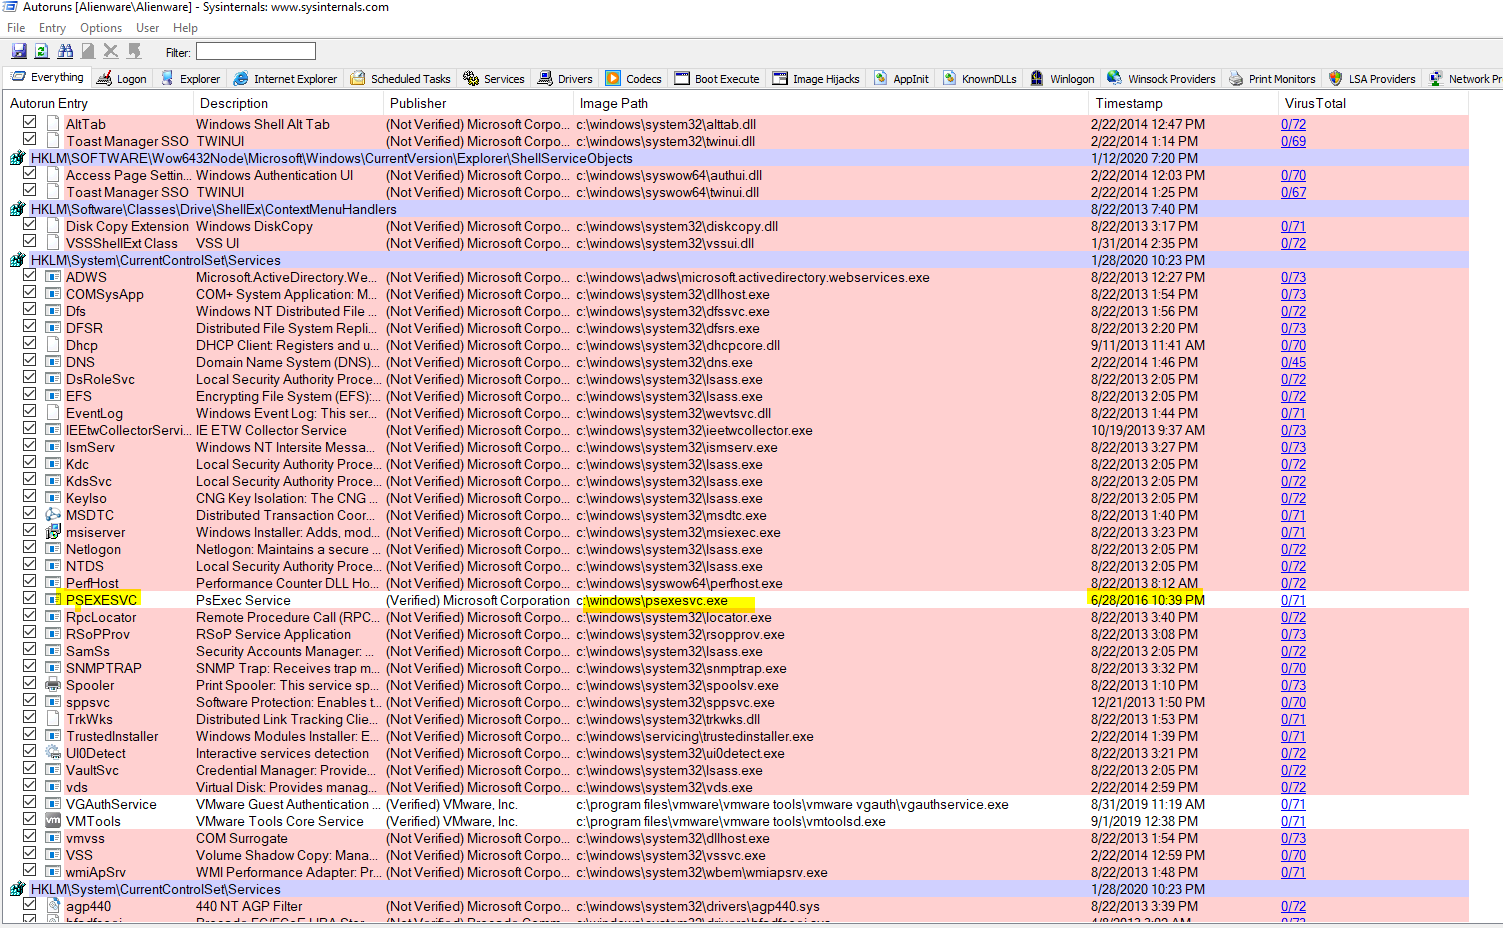This screenshot has height=928, width=1503.
Task: Click the TrkWks file icon
Action: click(54, 719)
